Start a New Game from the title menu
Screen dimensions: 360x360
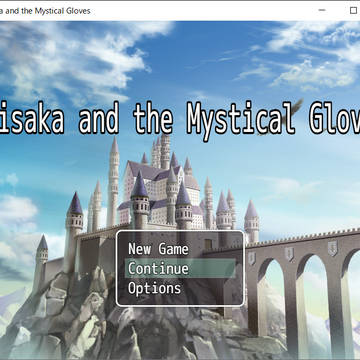pyautogui.click(x=180, y=249)
